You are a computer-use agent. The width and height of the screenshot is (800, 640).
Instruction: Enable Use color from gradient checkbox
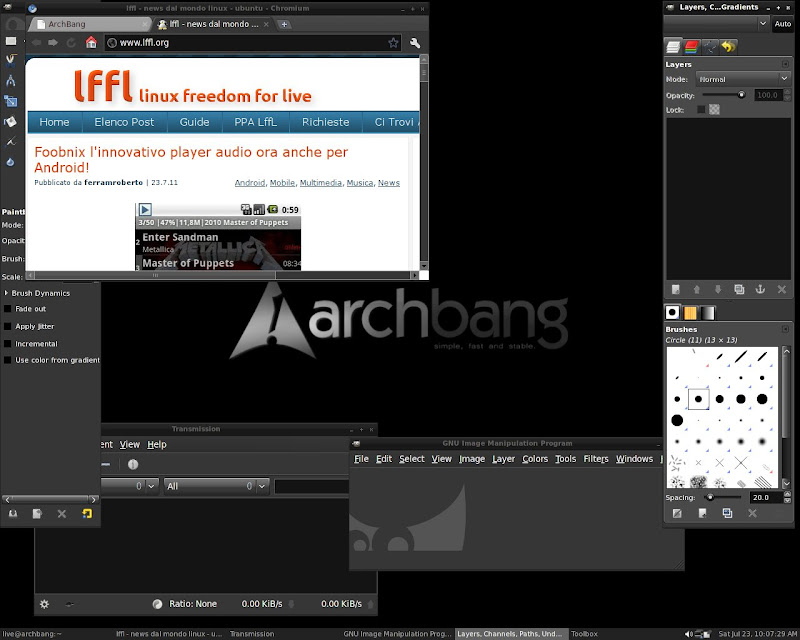click(x=8, y=360)
